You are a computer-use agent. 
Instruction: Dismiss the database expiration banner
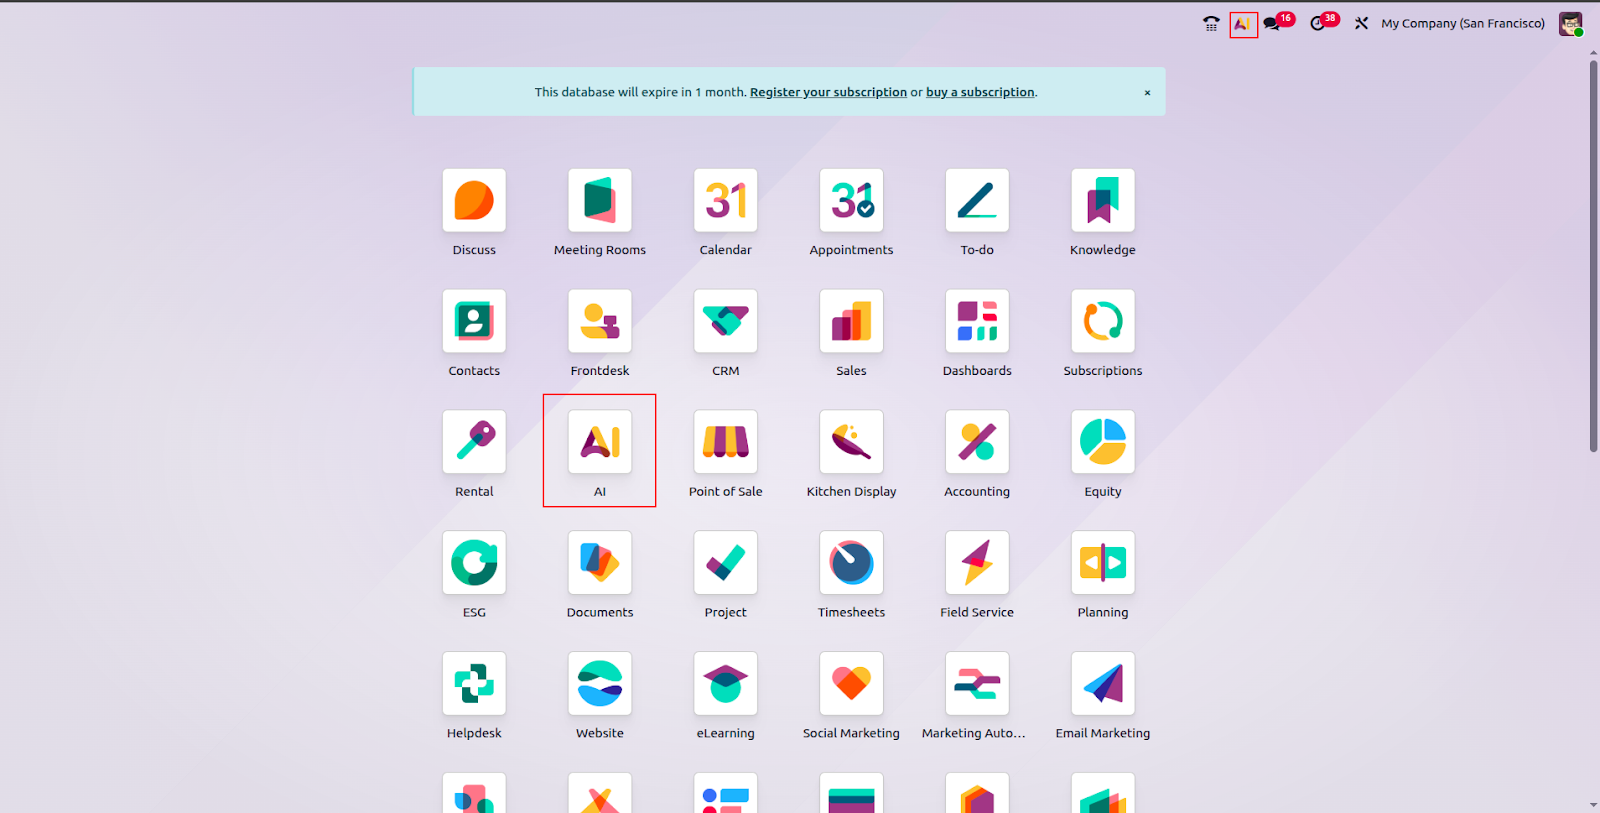click(1147, 93)
